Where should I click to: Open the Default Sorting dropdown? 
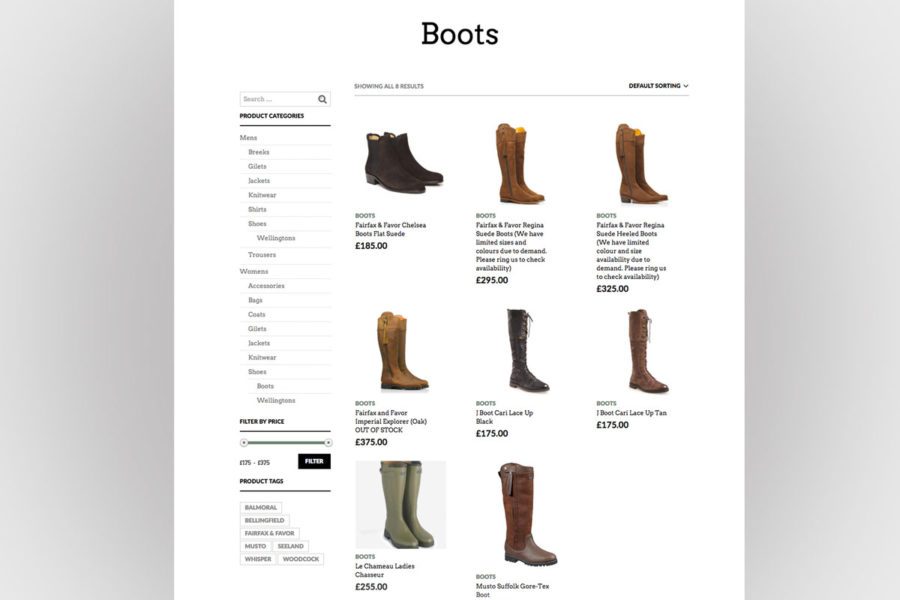(658, 86)
